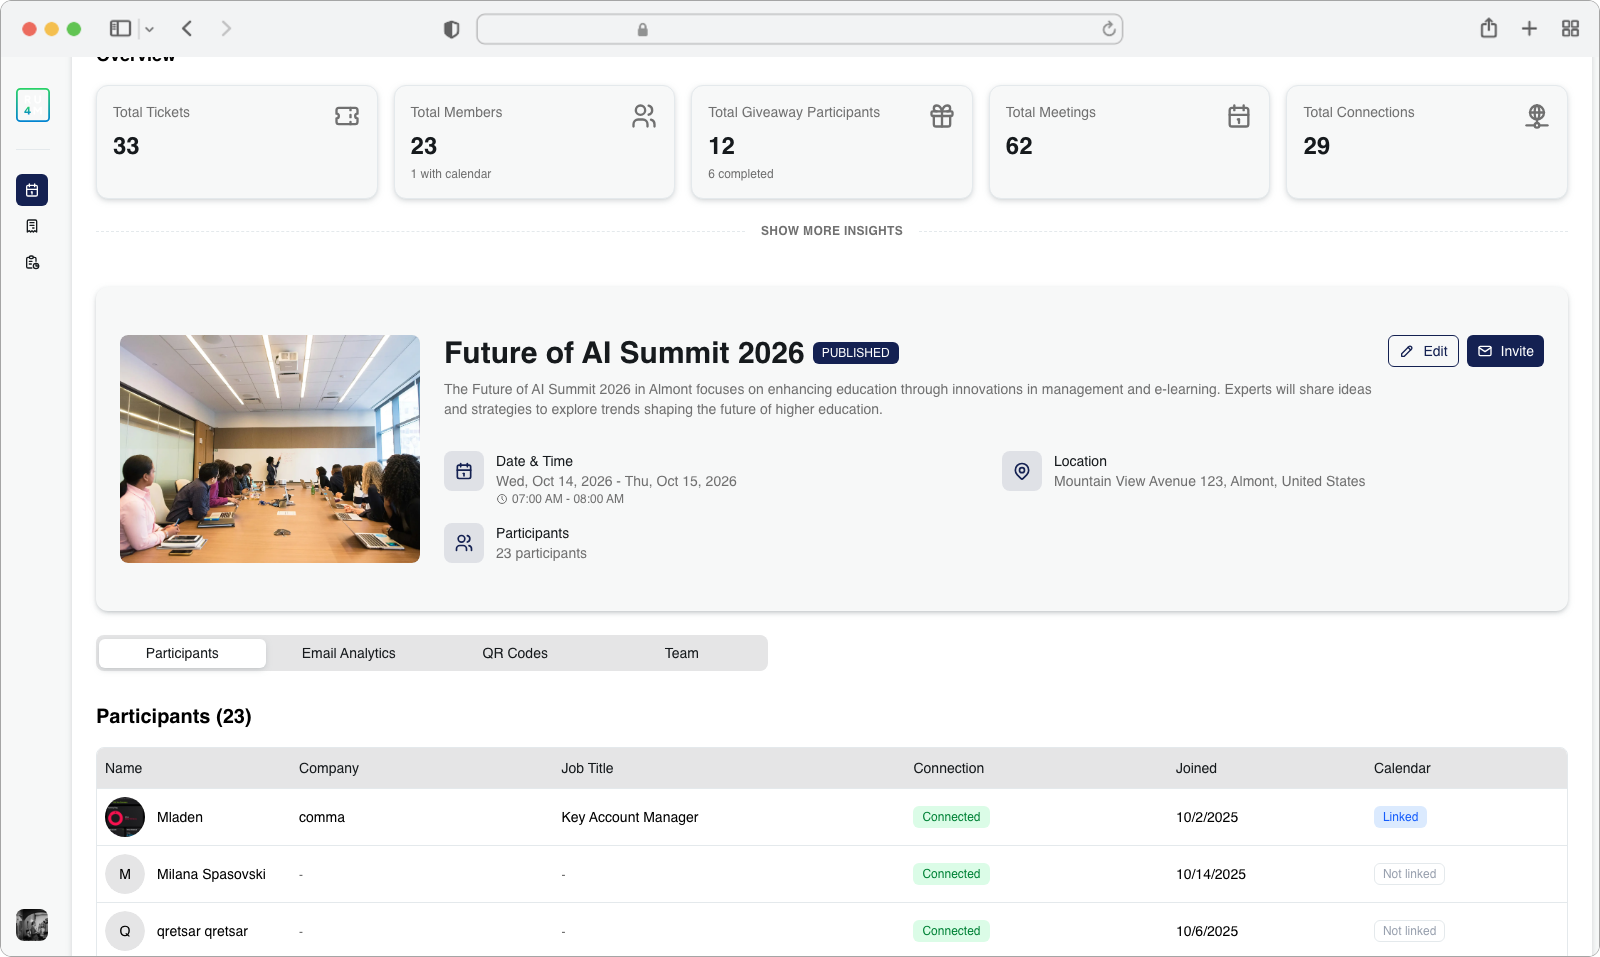Click the Connected status badge for Mladen
This screenshot has height=957, width=1600.
pyautogui.click(x=950, y=817)
